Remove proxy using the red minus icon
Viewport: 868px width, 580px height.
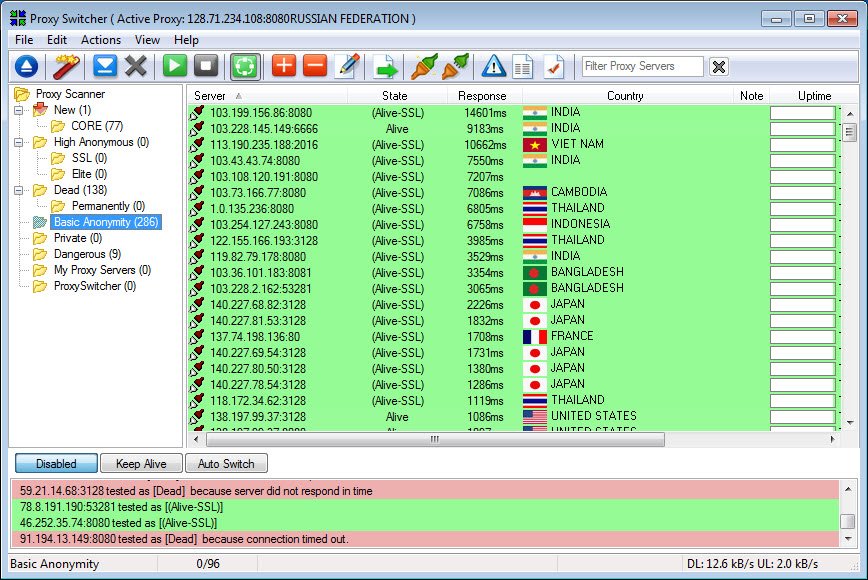pyautogui.click(x=315, y=66)
